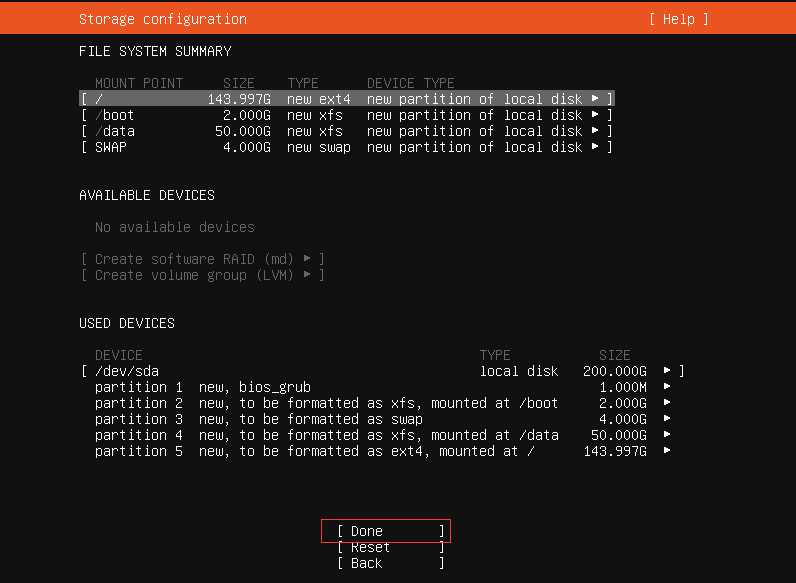Open arrow for partition 1 1.000M
The width and height of the screenshot is (796, 583).
[x=667, y=387]
